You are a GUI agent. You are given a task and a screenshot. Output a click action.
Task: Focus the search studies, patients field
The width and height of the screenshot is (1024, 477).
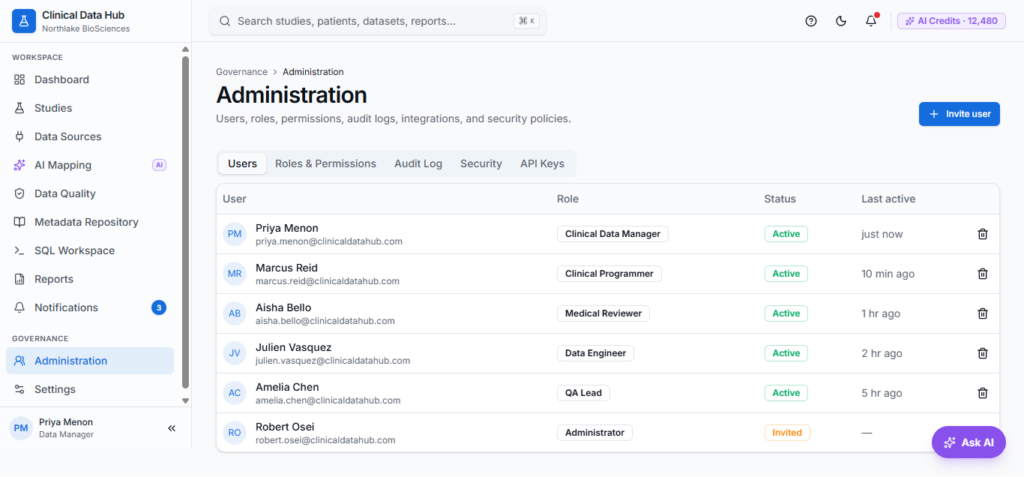(377, 21)
